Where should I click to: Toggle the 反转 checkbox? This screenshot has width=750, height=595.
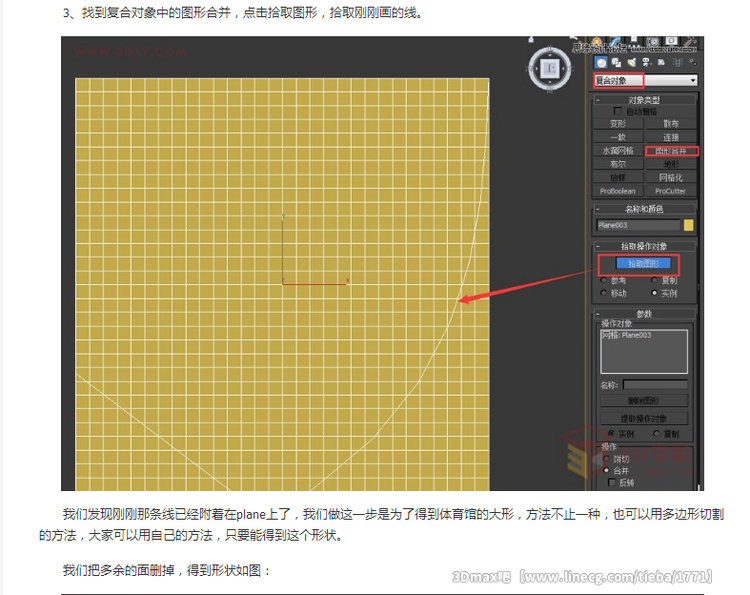(612, 482)
